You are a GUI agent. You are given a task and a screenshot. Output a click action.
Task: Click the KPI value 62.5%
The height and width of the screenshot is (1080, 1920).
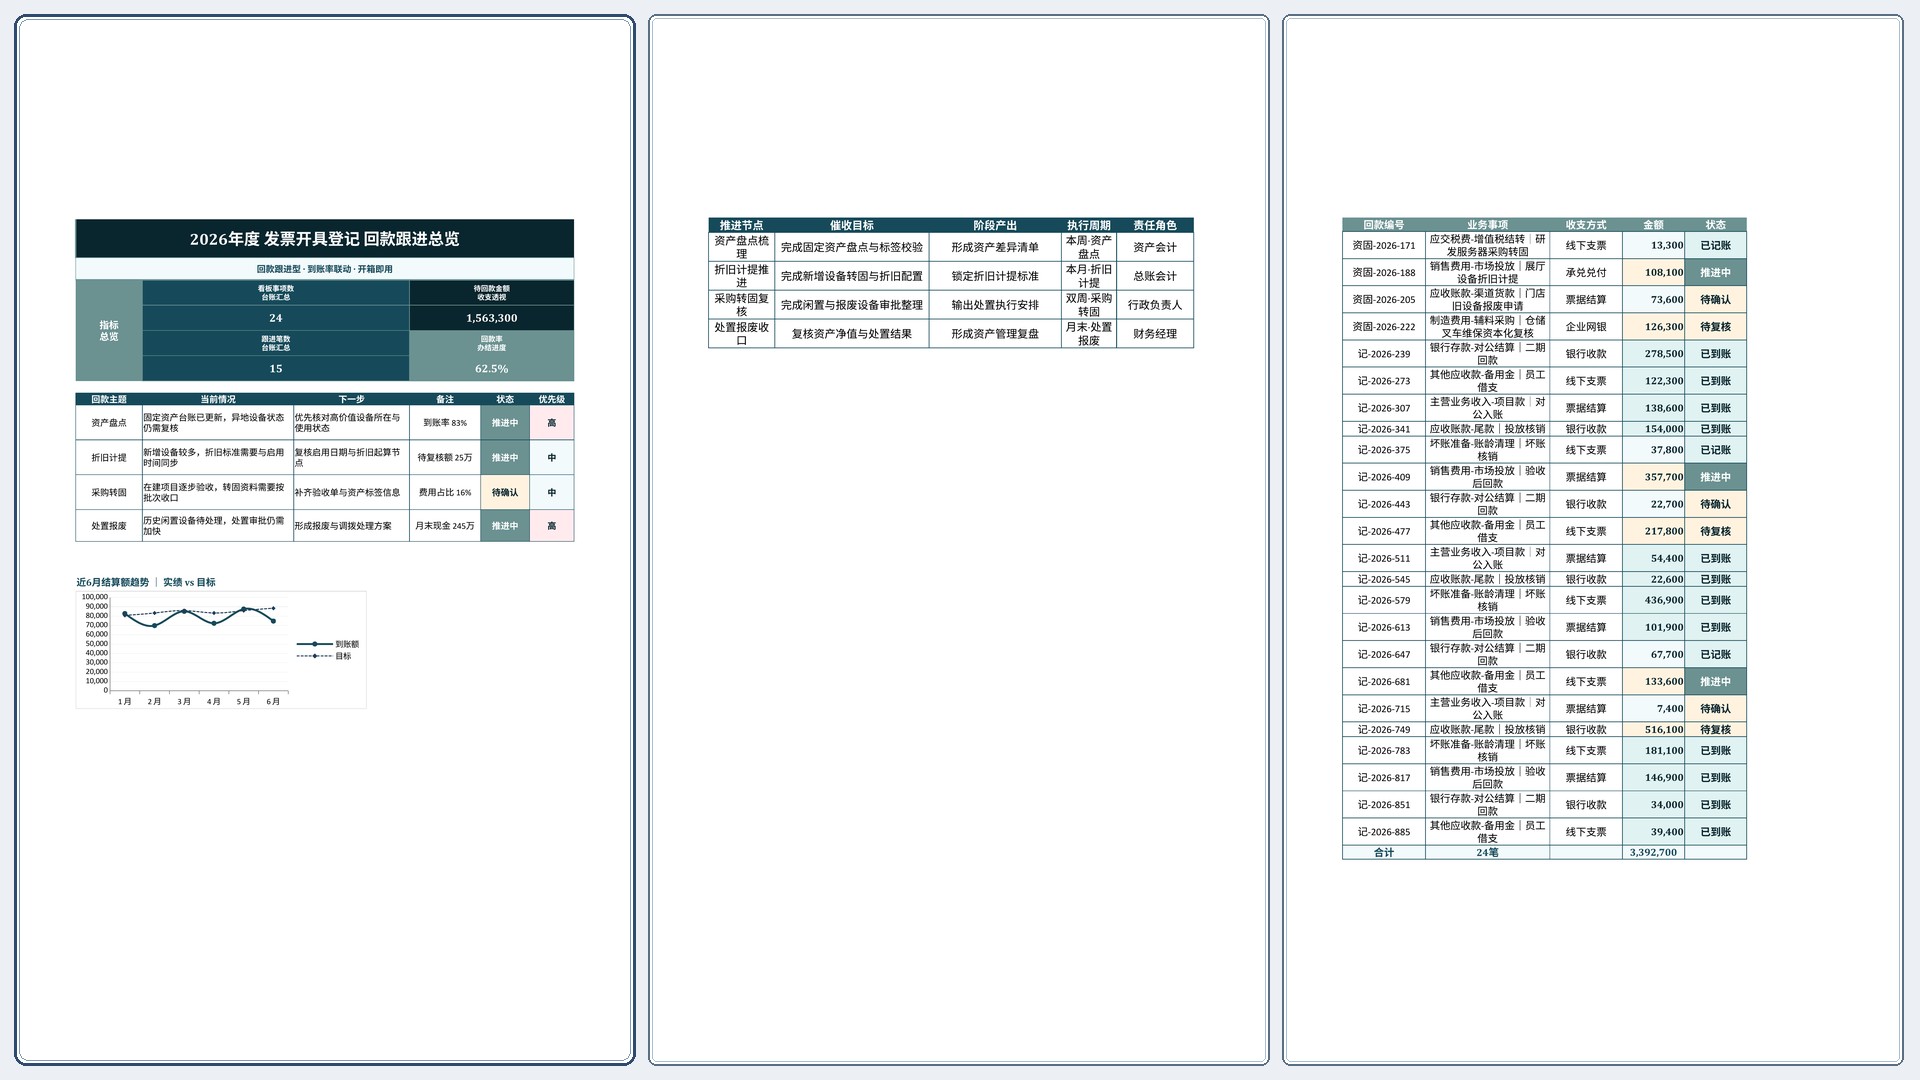pos(492,369)
